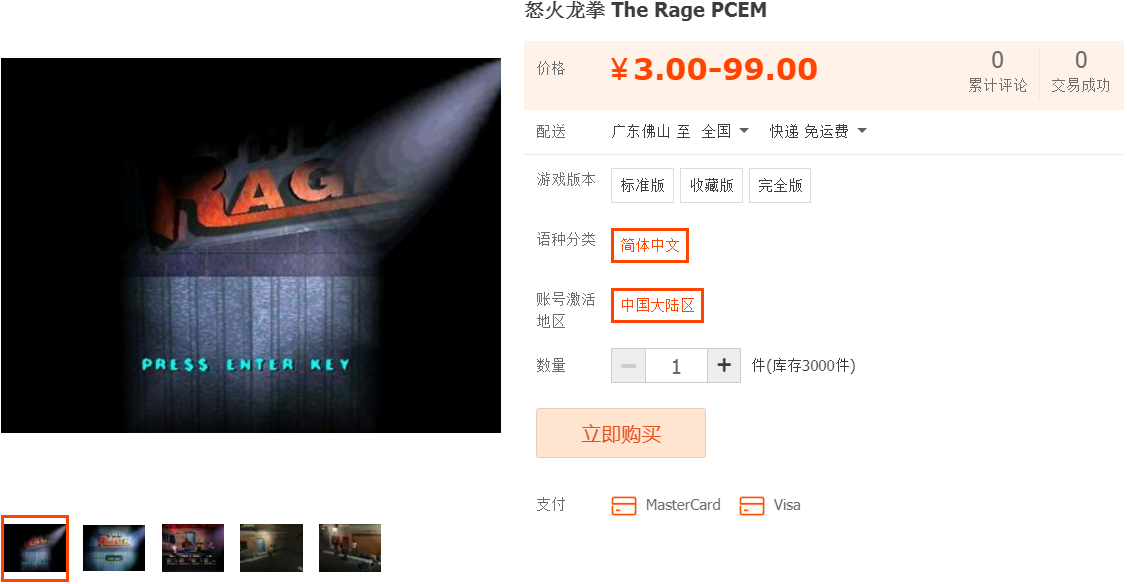The width and height of the screenshot is (1127, 584).
Task: Select the 收藏版 game version option
Action: coord(712,185)
